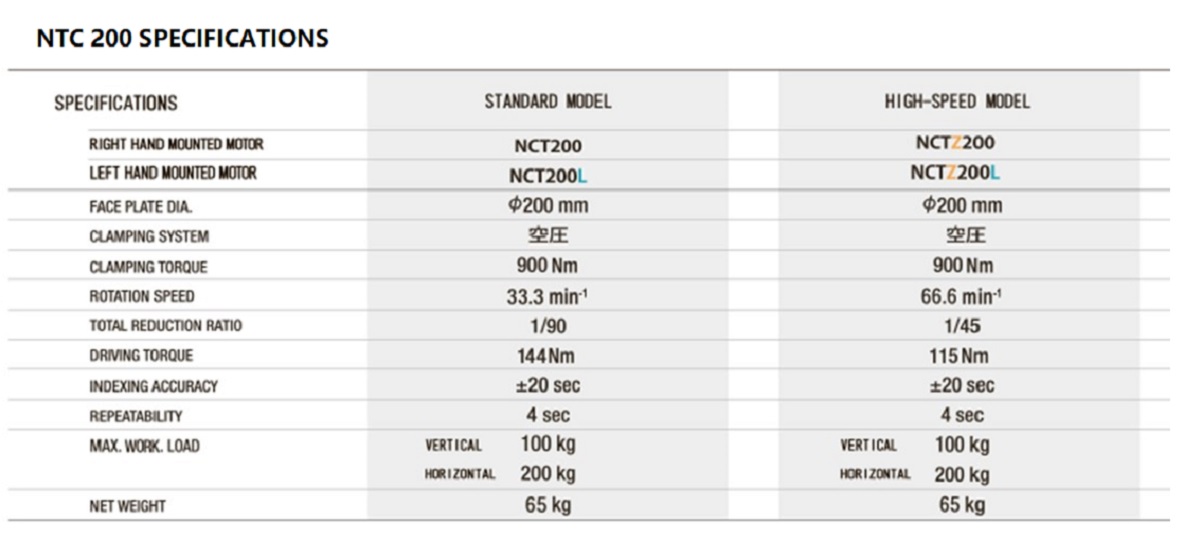Click the CLAMPING SYSTEM row label
The image size is (1200, 544).
[149, 237]
